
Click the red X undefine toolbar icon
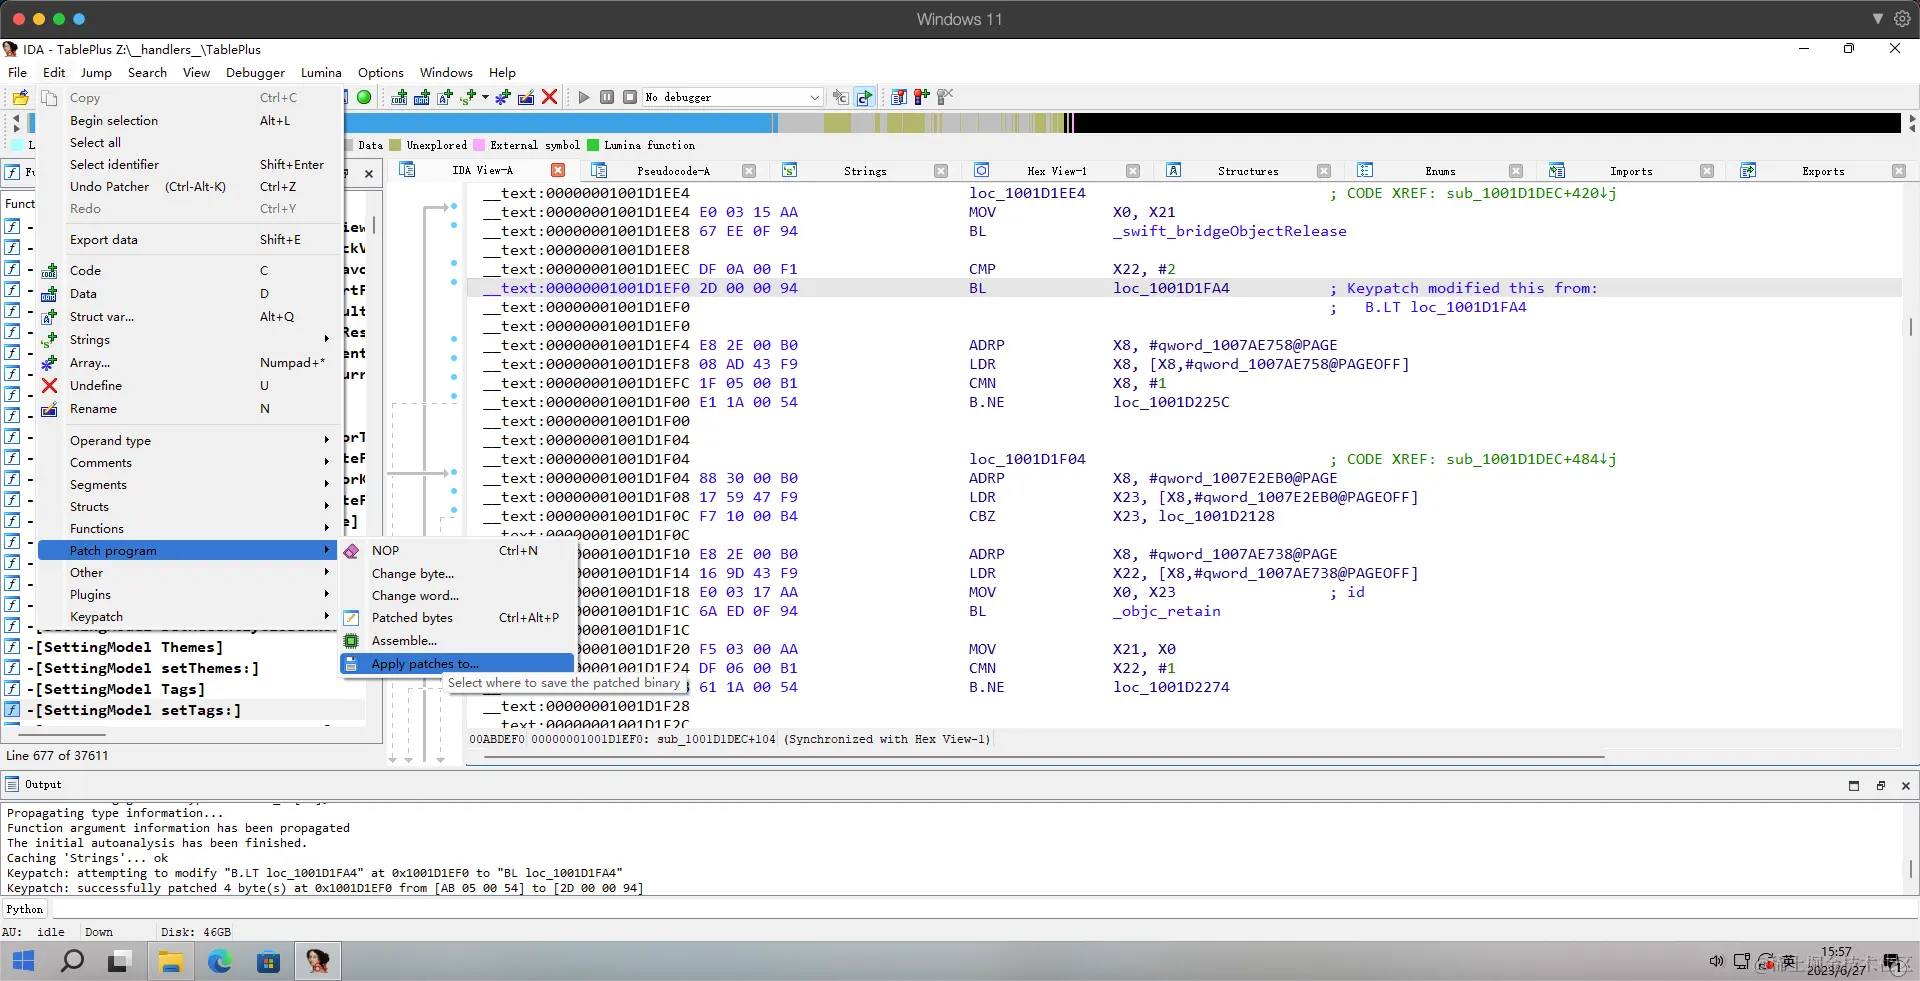point(549,97)
